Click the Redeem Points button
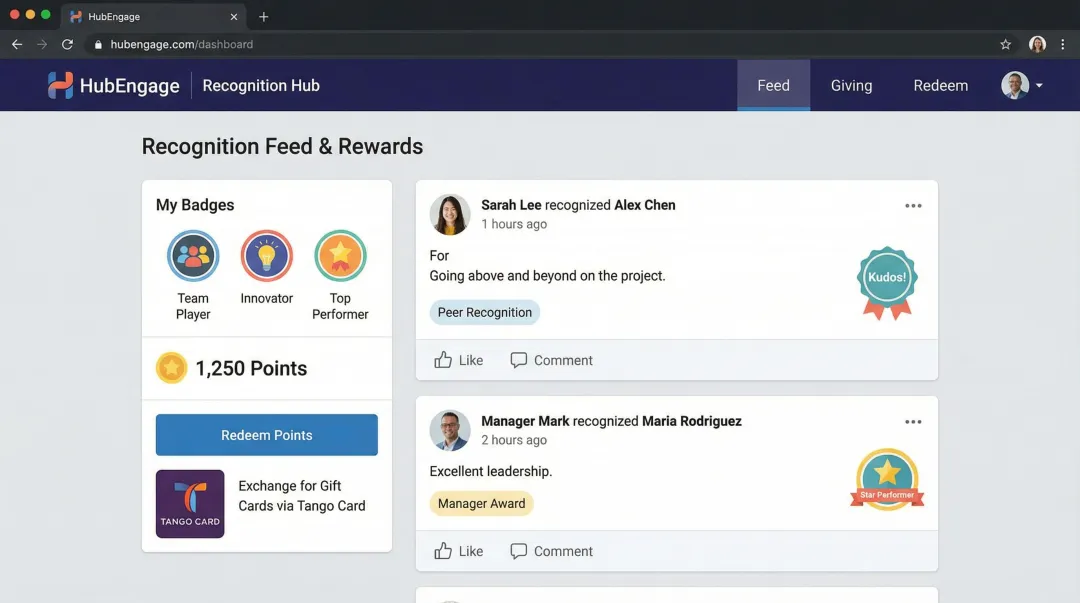1080x603 pixels. tap(266, 435)
